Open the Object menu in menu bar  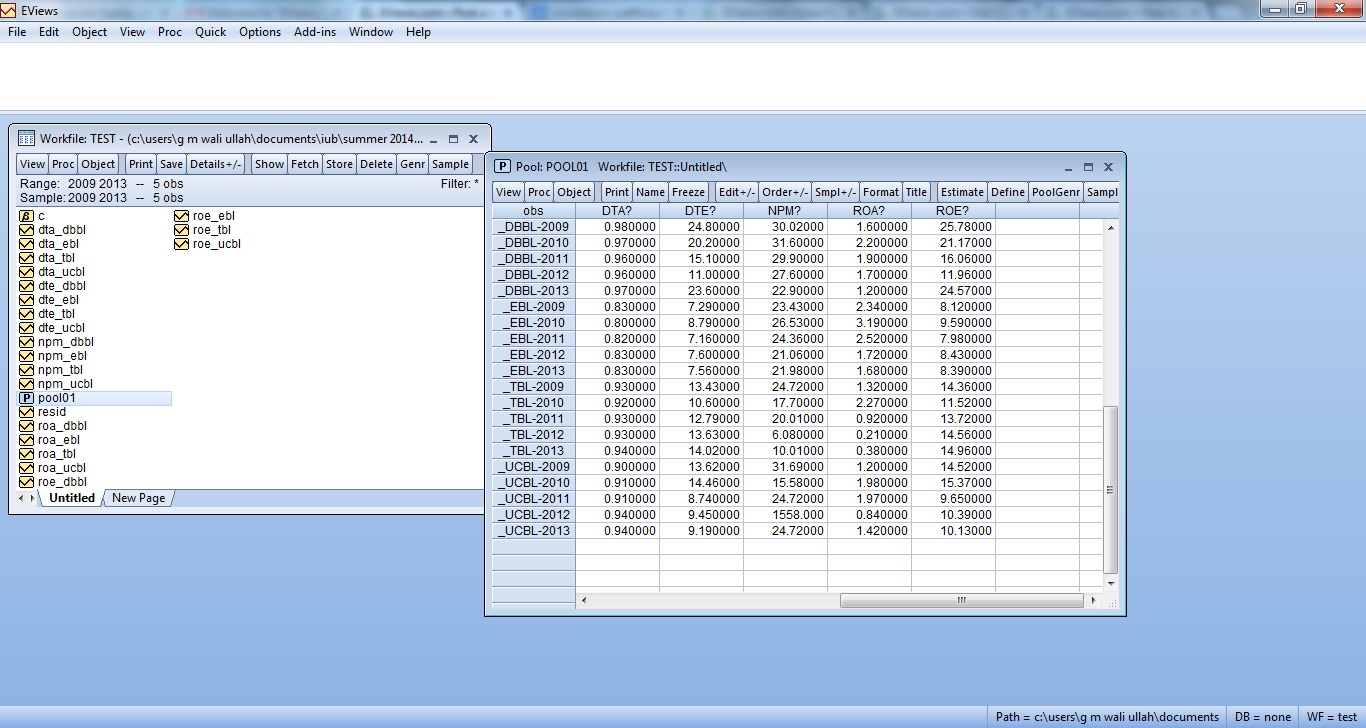89,32
